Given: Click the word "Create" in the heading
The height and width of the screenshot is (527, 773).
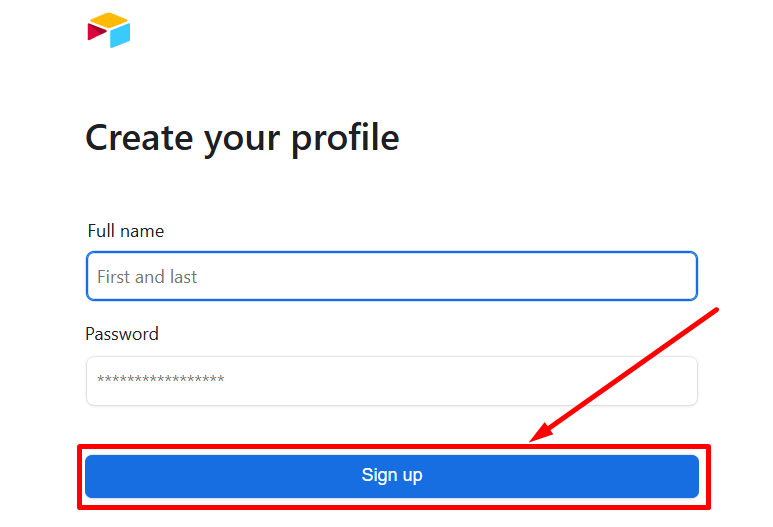Looking at the screenshot, I should [x=139, y=138].
